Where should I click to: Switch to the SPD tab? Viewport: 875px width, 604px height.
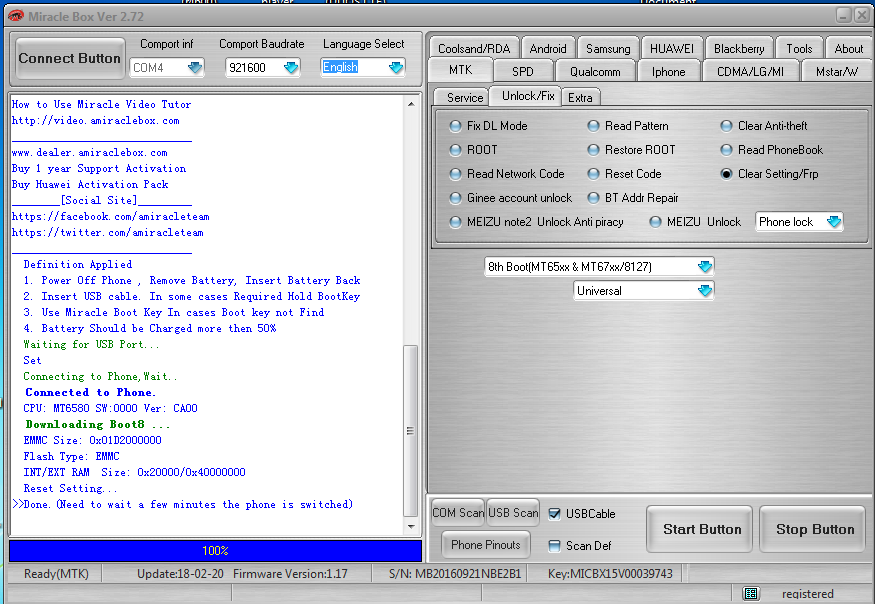coord(523,71)
